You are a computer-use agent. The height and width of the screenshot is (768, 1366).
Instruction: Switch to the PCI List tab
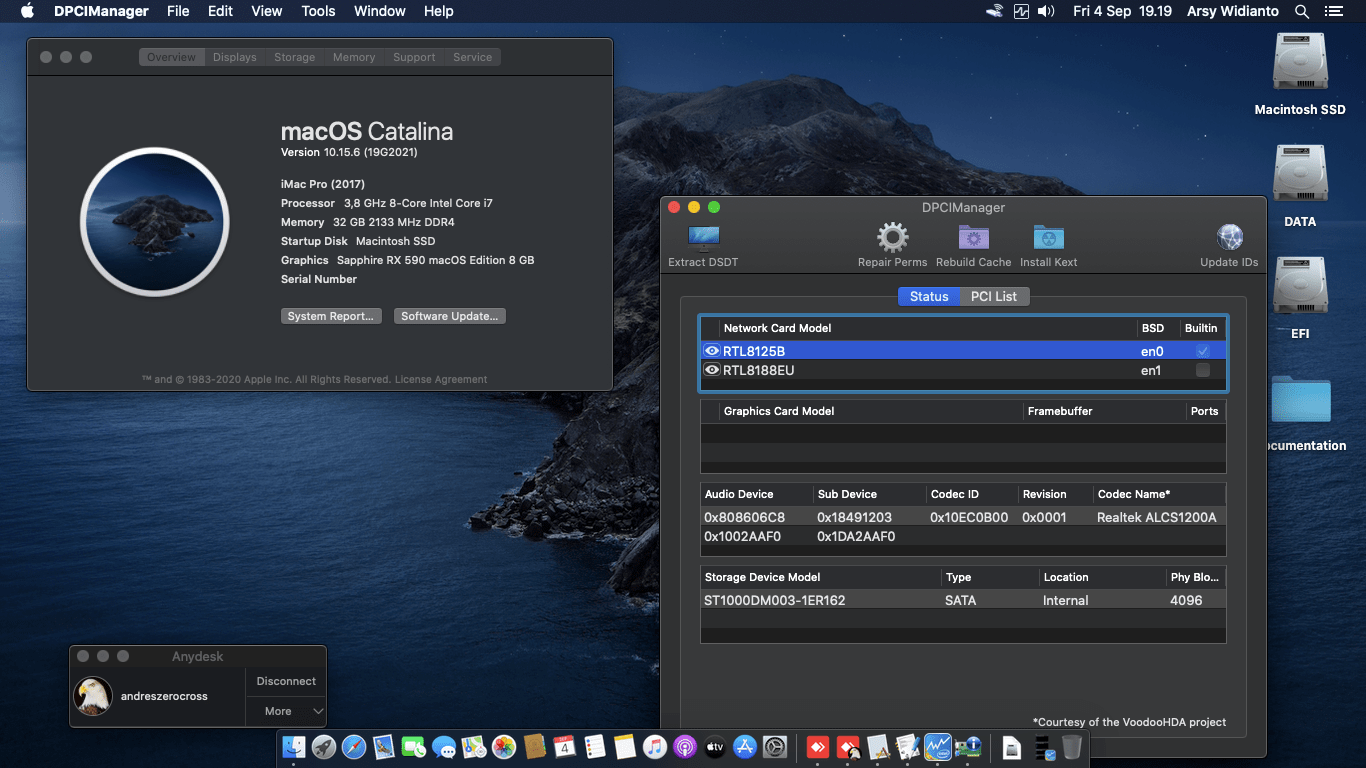[994, 296]
